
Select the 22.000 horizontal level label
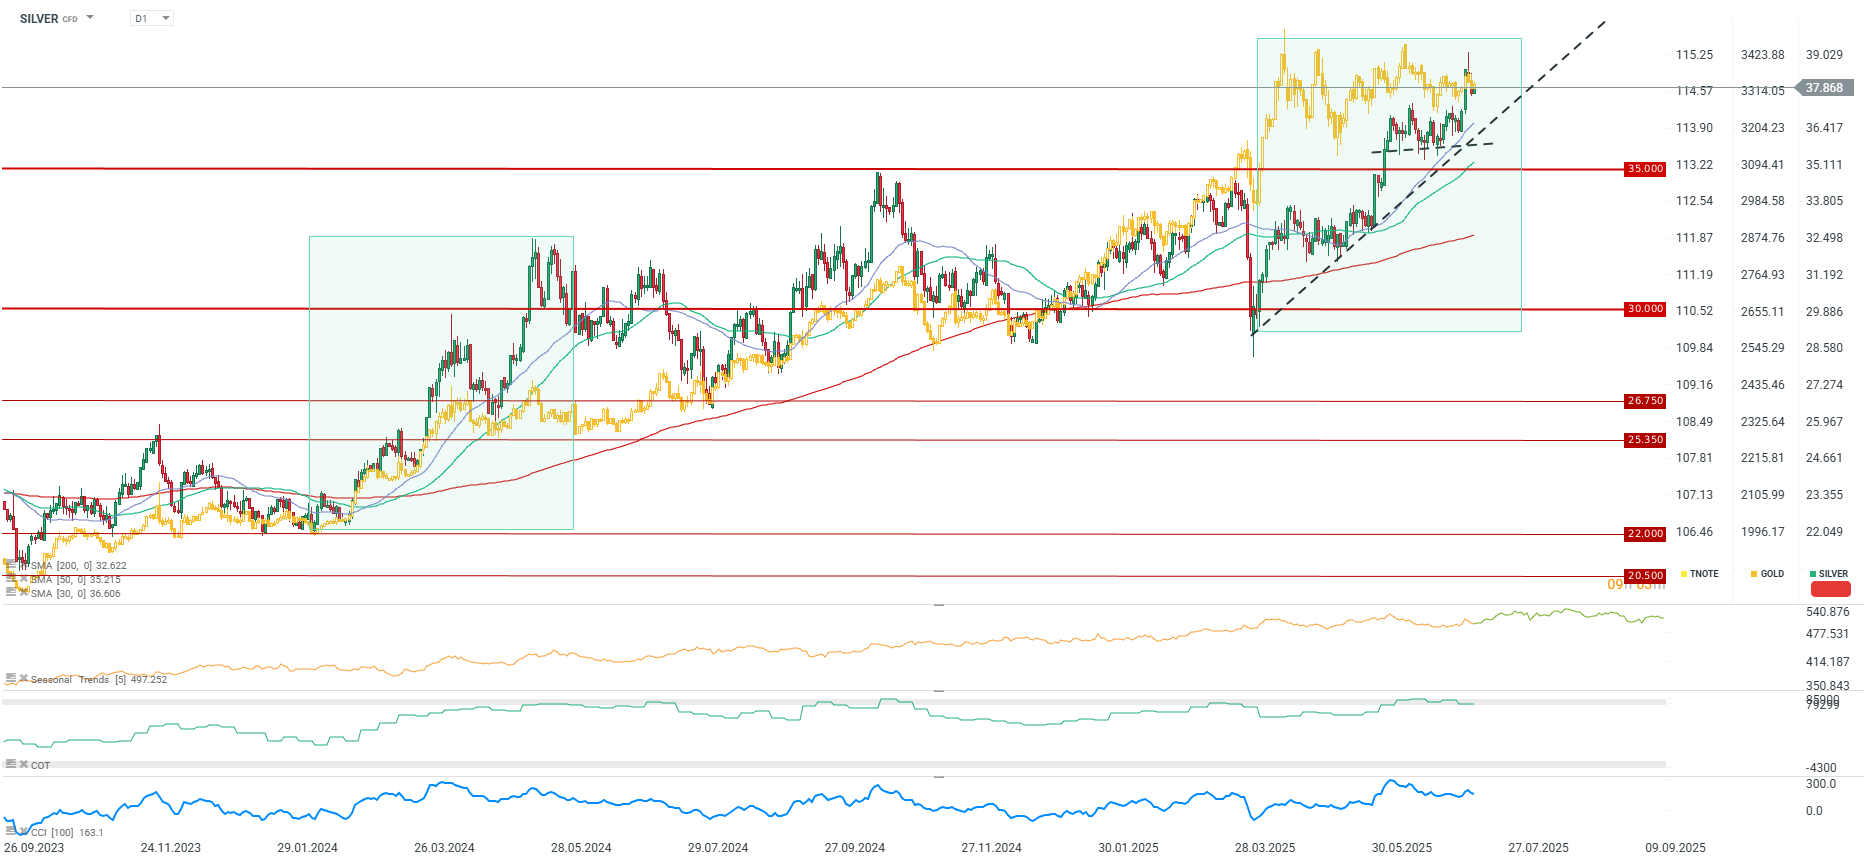click(x=1645, y=534)
